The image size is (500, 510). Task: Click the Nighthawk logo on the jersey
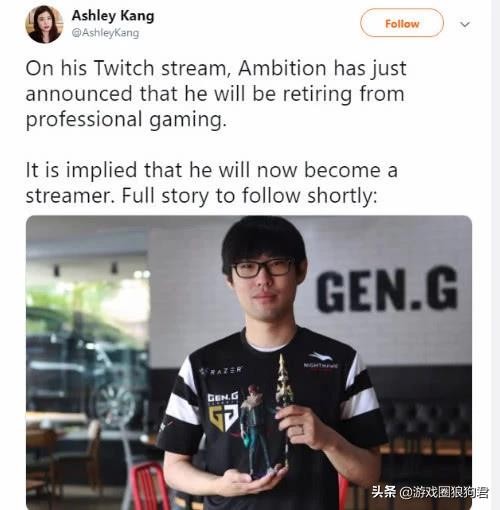tap(321, 361)
